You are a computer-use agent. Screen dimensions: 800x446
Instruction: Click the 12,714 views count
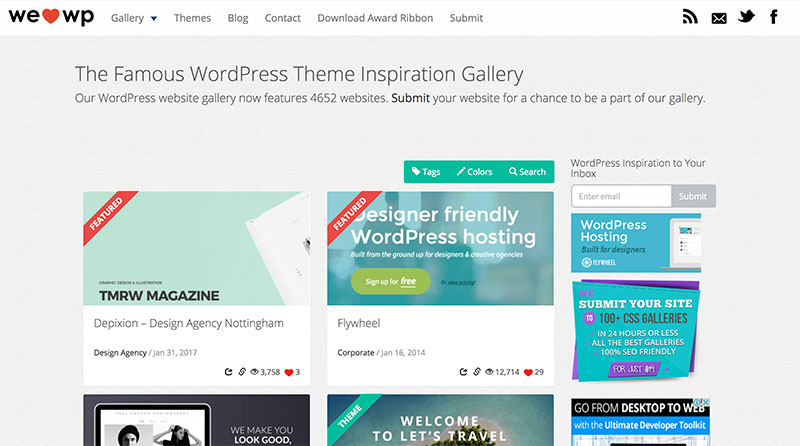[507, 372]
